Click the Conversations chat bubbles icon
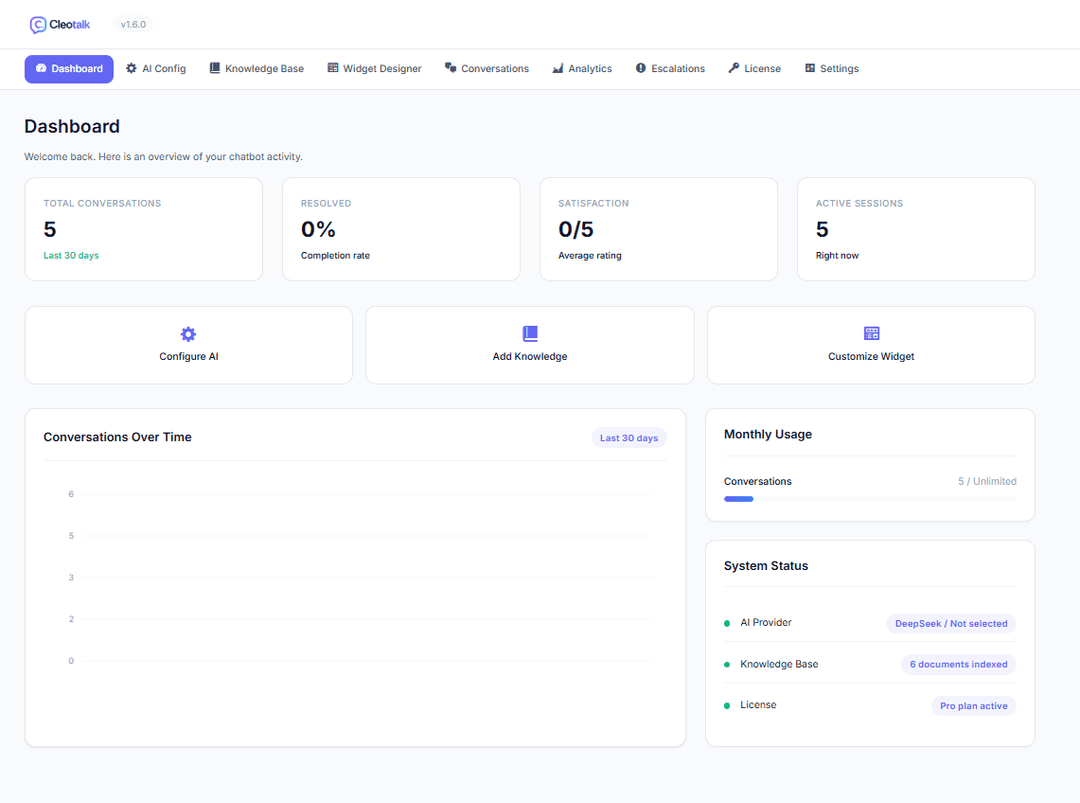The height and width of the screenshot is (803, 1080). [x=450, y=68]
